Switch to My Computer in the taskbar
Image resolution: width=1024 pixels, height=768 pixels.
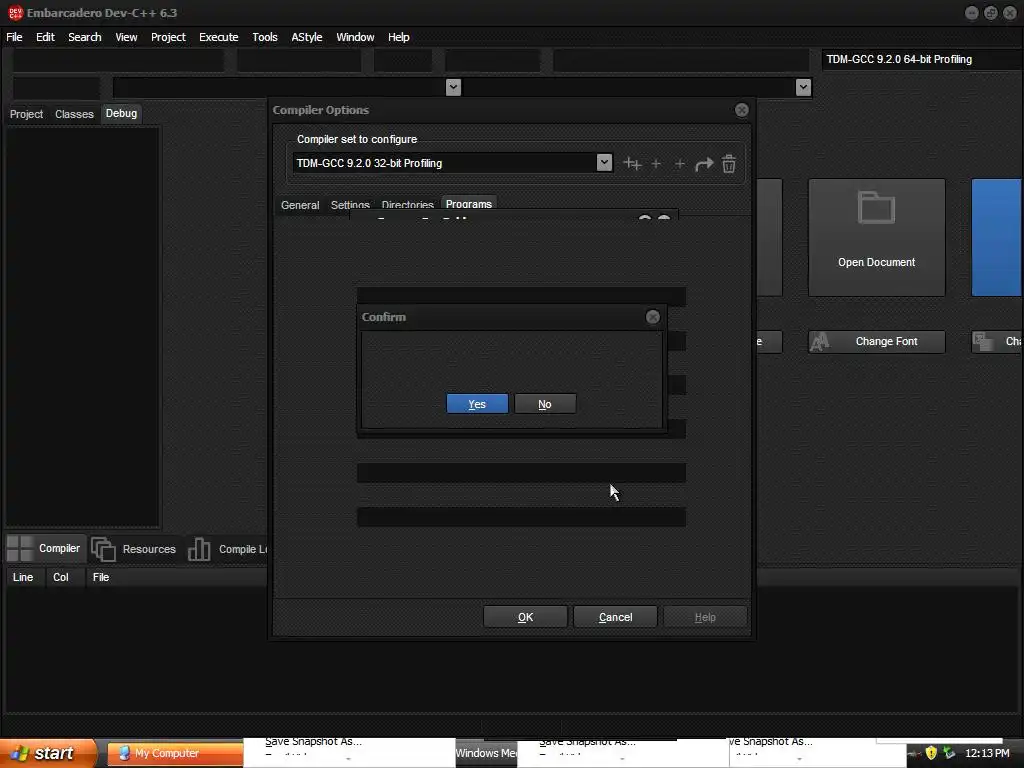click(174, 753)
